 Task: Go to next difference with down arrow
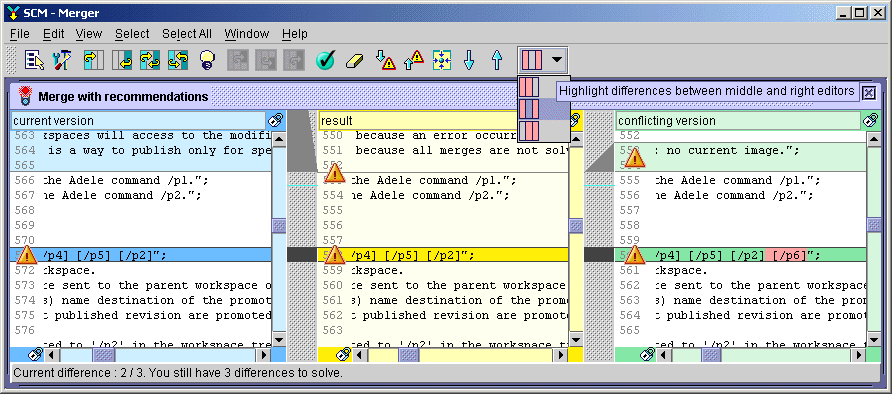coord(469,60)
